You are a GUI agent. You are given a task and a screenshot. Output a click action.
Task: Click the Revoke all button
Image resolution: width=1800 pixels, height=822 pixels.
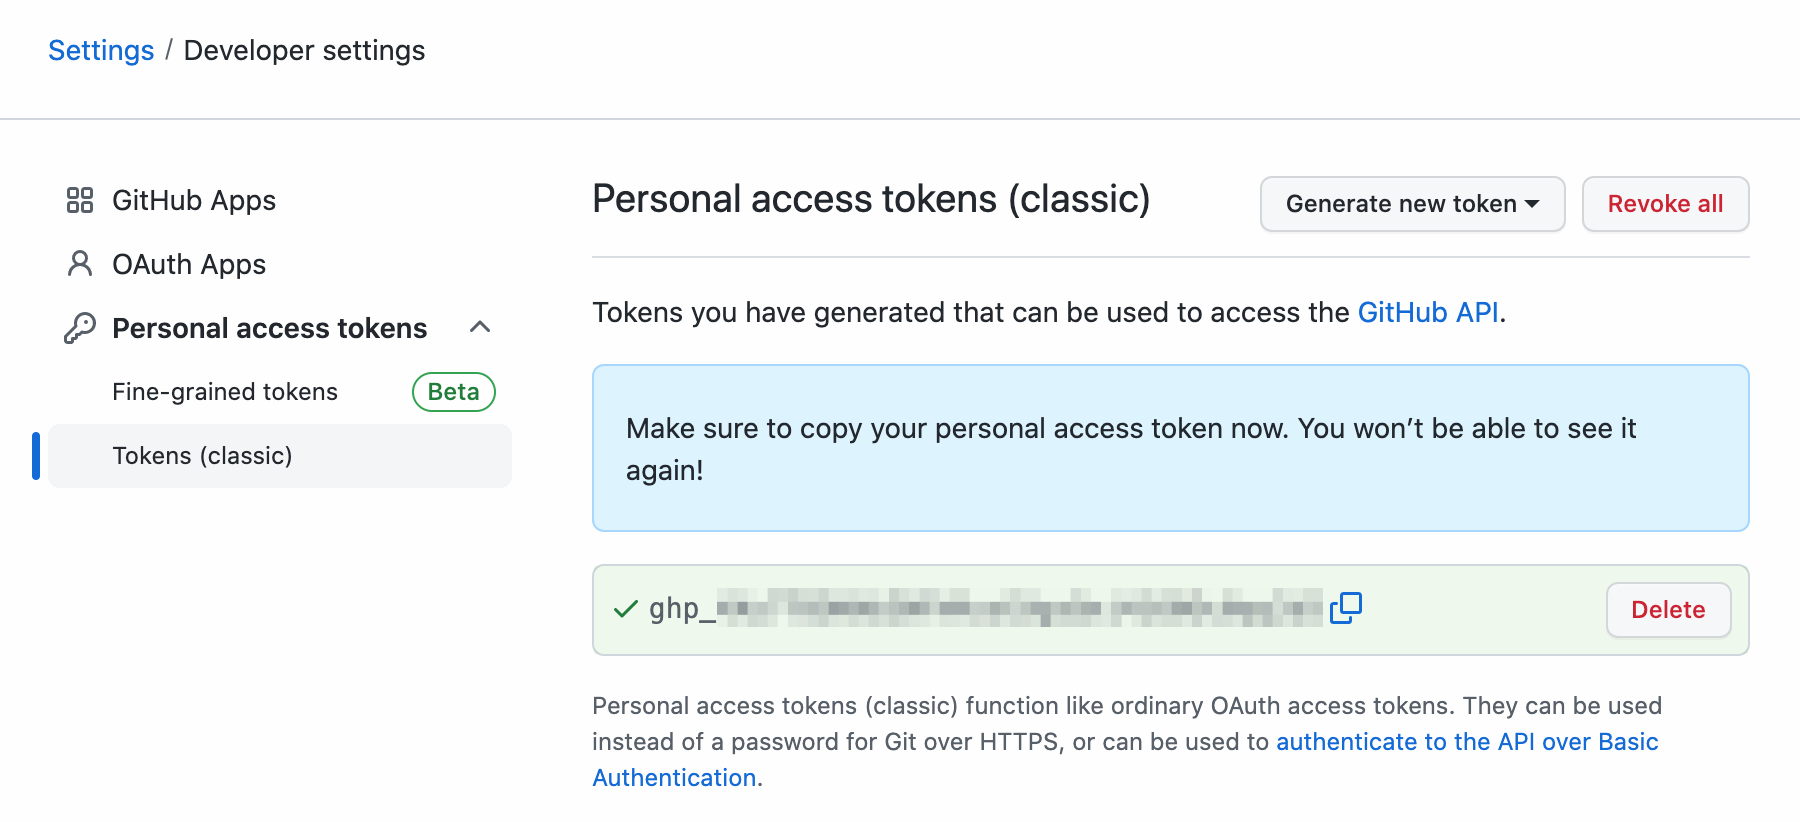[x=1665, y=204]
